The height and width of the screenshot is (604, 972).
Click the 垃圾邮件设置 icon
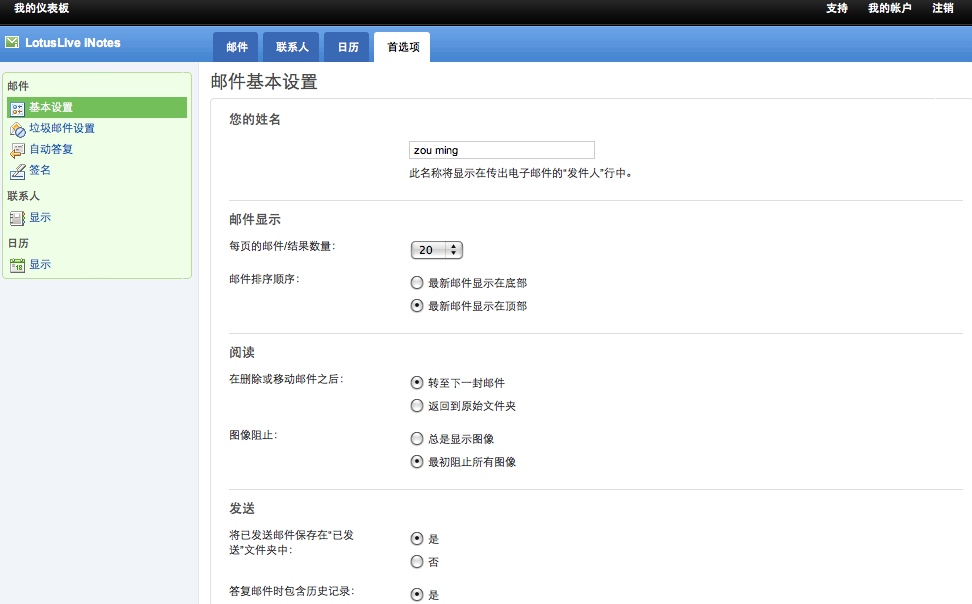click(17, 129)
